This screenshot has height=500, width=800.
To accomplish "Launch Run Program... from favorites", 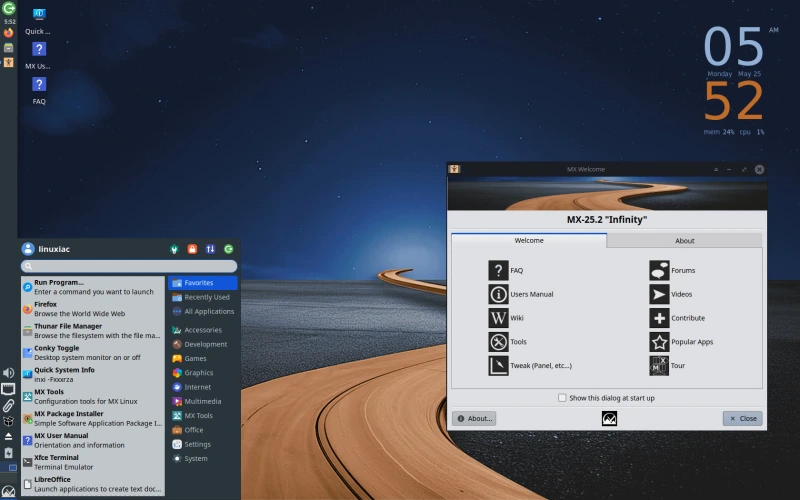I will pos(93,287).
